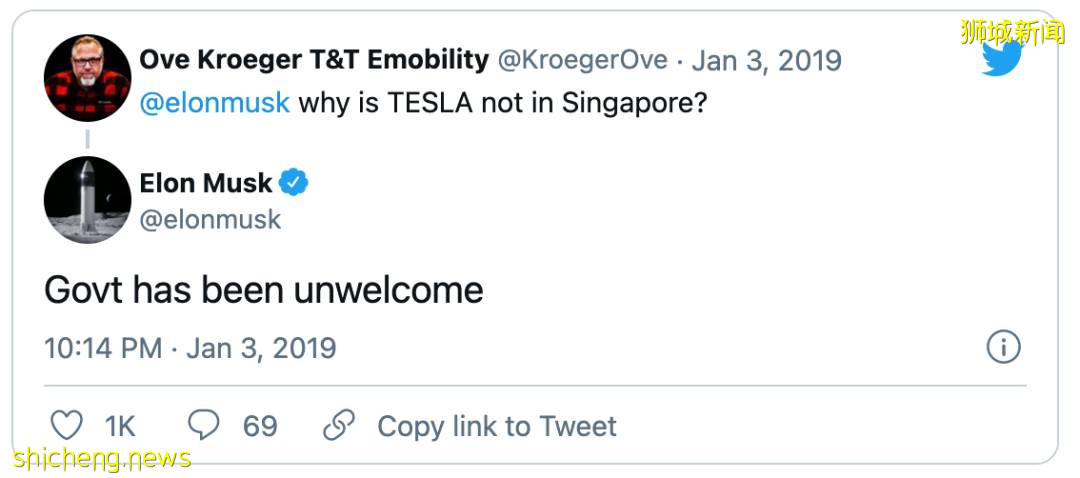Open the 10:14 PM · Jan 3, 2019 timestamp
The image size is (1080, 478).
tap(190, 348)
